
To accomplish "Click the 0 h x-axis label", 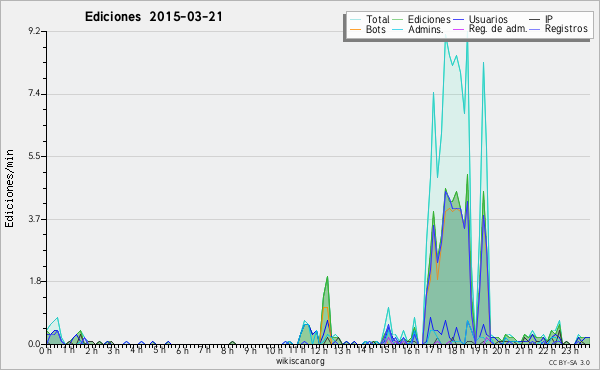I will [x=46, y=351].
